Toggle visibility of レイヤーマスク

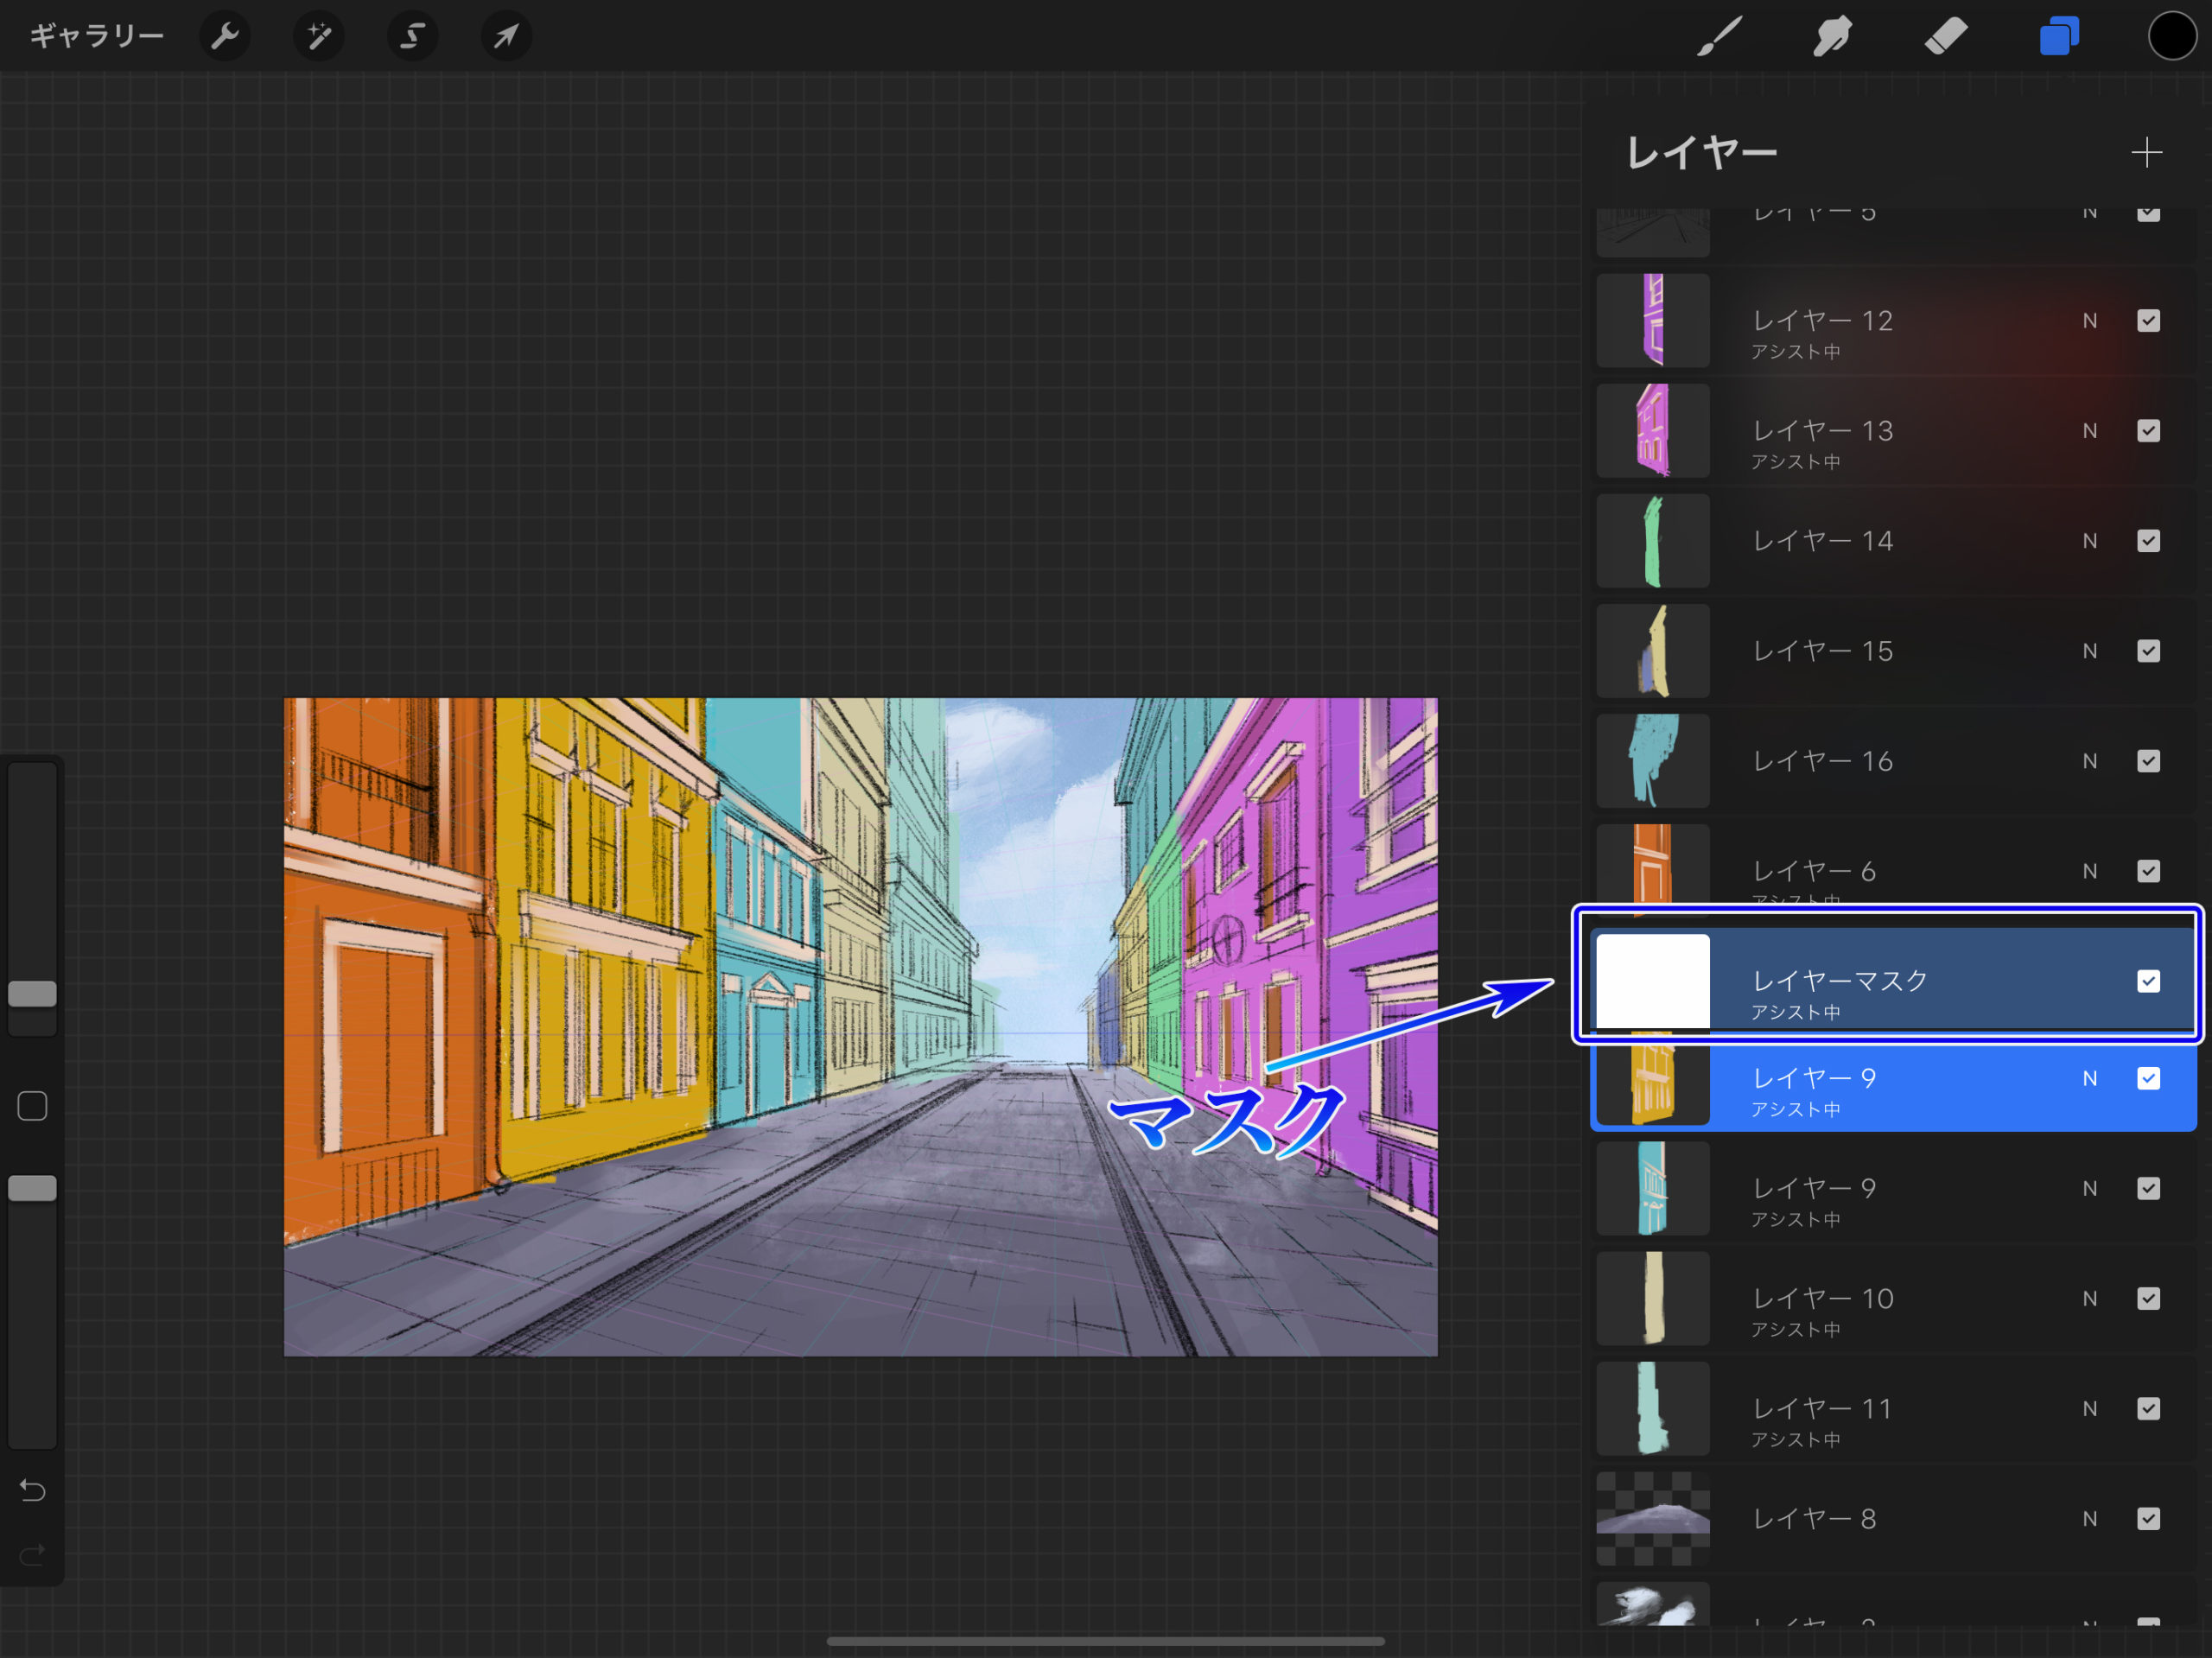tap(2148, 981)
